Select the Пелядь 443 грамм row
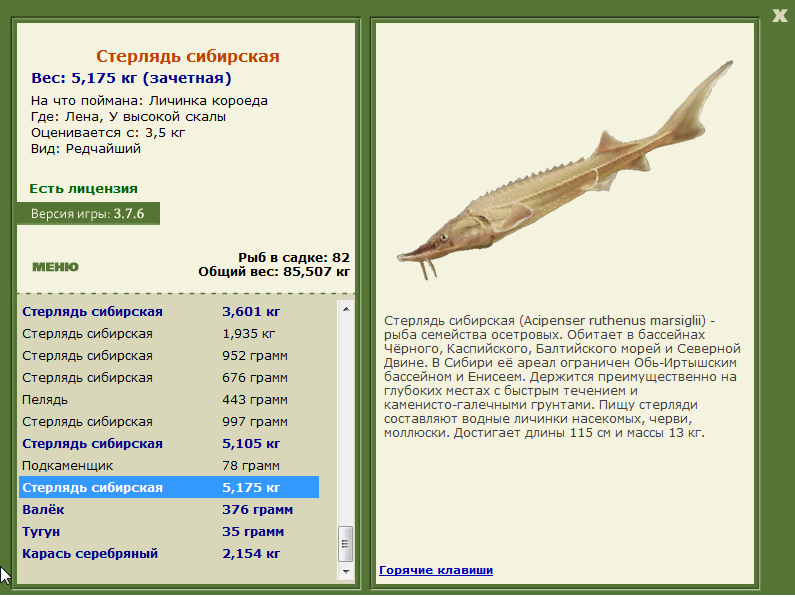Screen dimensions: 795x598 coord(169,400)
